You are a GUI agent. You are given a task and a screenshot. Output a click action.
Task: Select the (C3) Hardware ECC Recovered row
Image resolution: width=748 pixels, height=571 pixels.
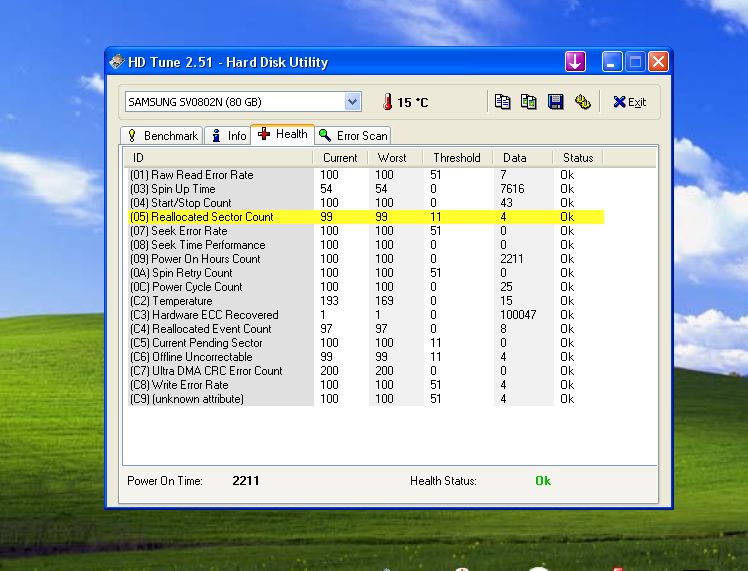click(366, 315)
